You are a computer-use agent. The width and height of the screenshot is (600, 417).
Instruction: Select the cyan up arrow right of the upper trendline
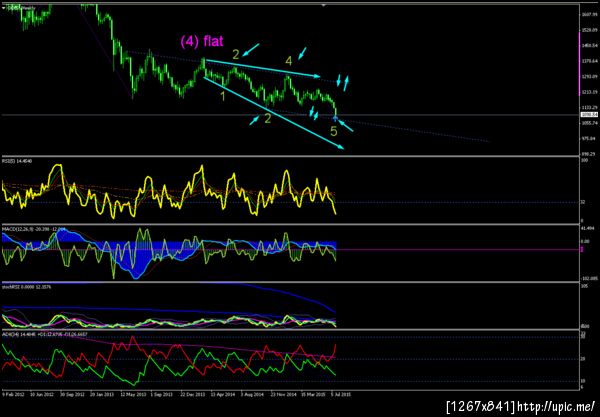[346, 83]
